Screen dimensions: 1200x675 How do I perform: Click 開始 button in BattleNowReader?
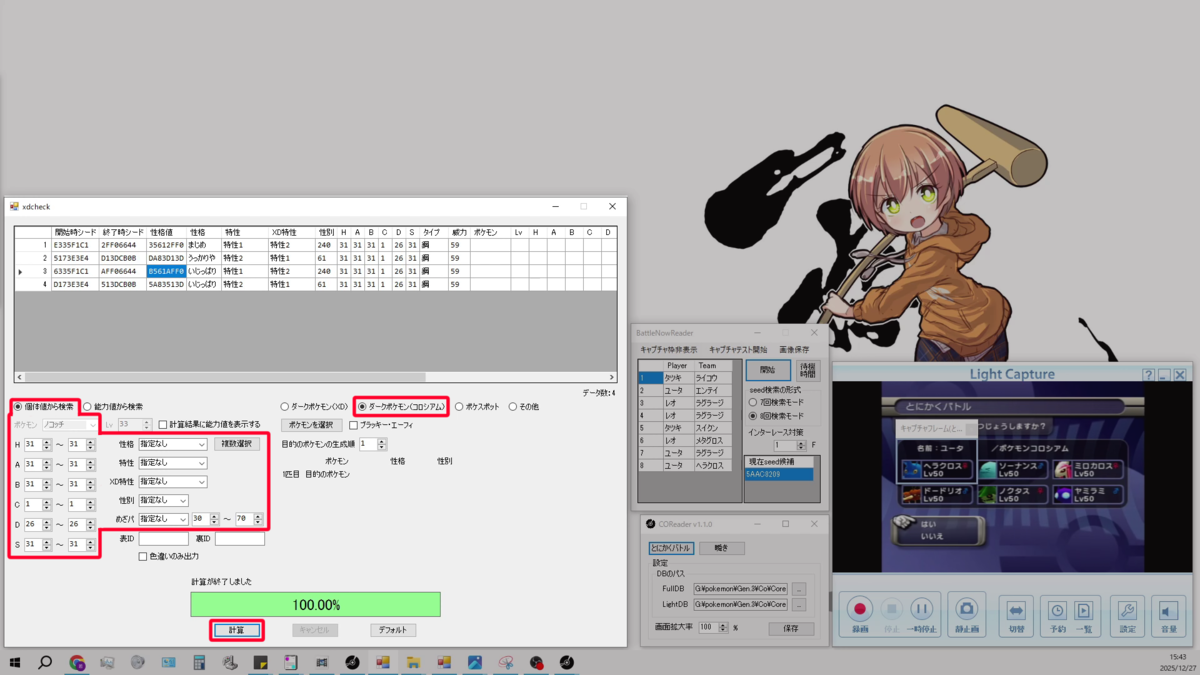[x=768, y=370]
